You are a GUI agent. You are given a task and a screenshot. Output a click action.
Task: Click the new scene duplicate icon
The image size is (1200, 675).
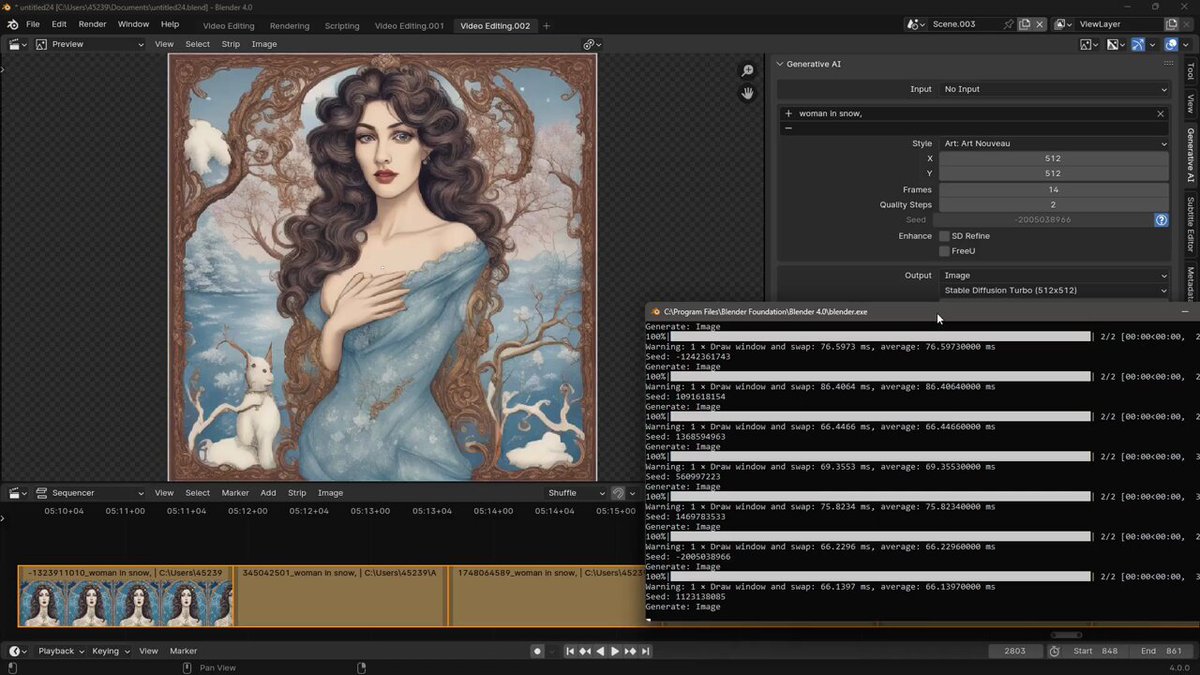pos(1024,24)
